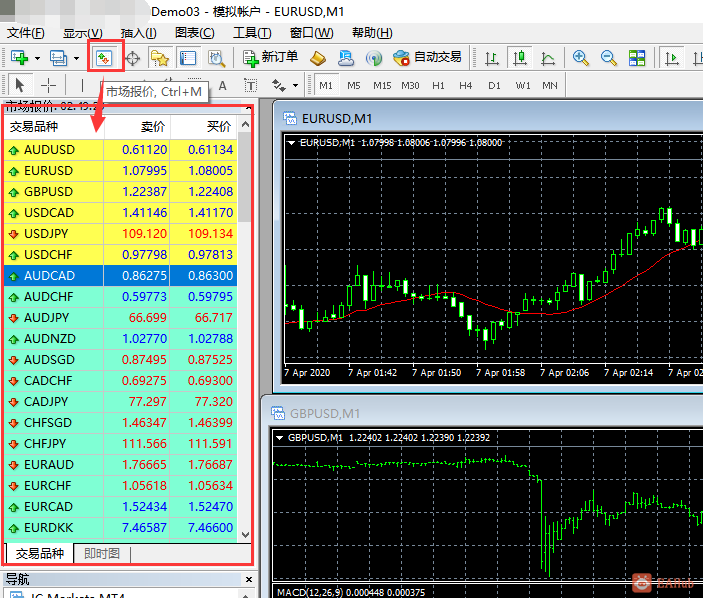Open the Navigator star-folder icon

point(159,58)
